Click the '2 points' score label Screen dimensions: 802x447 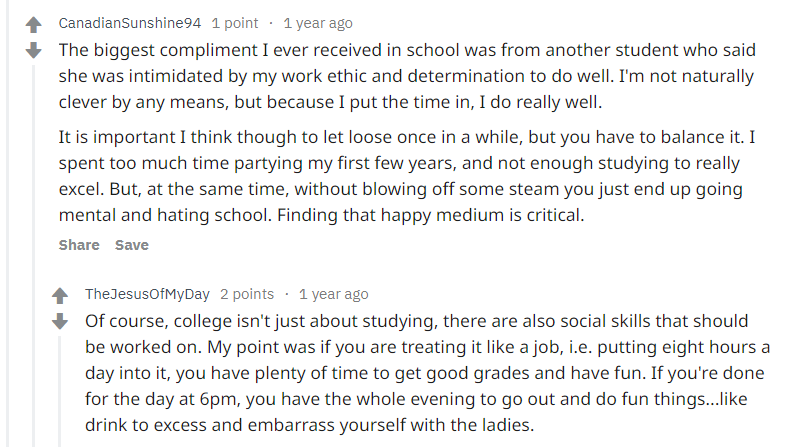point(247,294)
